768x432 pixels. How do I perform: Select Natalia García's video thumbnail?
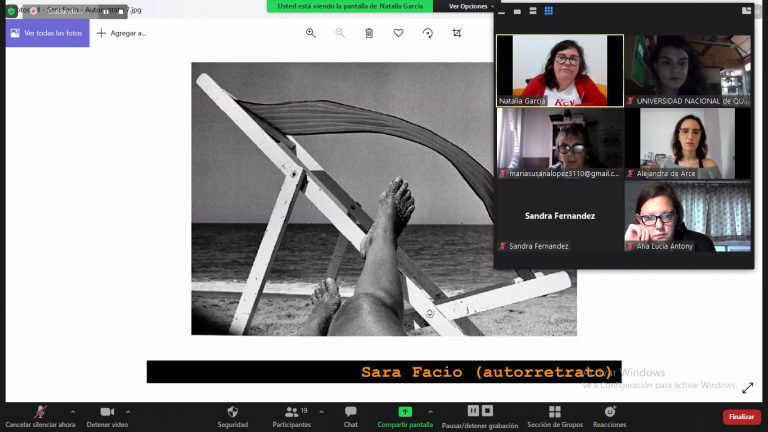coord(559,70)
